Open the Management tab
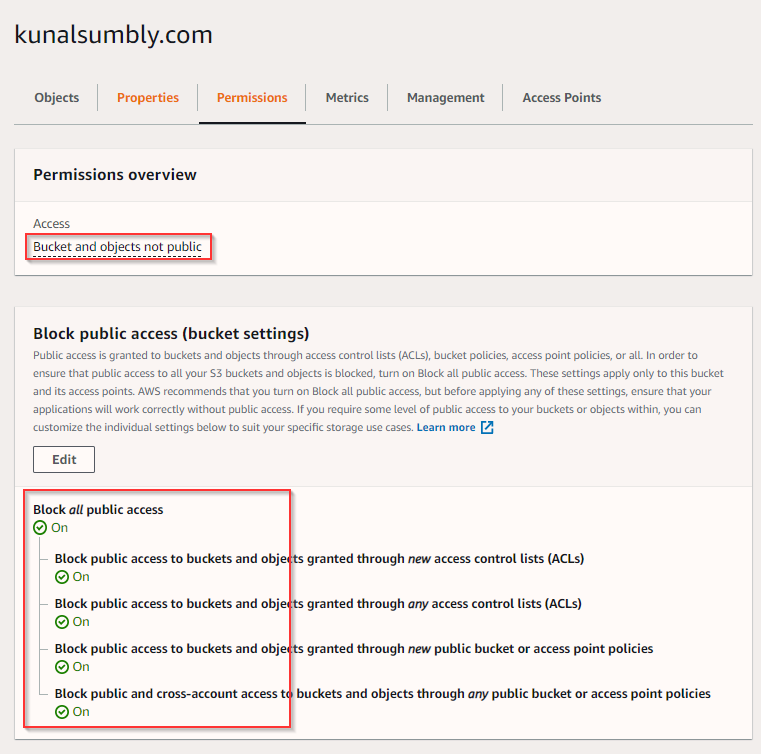Image resolution: width=761 pixels, height=754 pixels. point(445,98)
